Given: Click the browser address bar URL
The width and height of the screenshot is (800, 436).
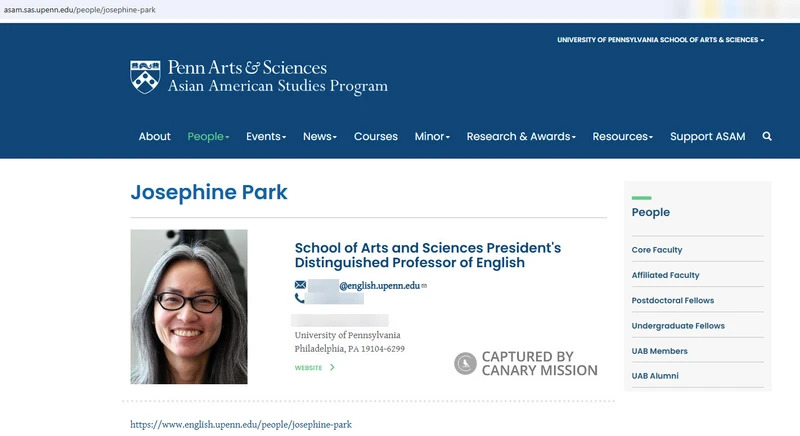Looking at the screenshot, I should tap(80, 10).
